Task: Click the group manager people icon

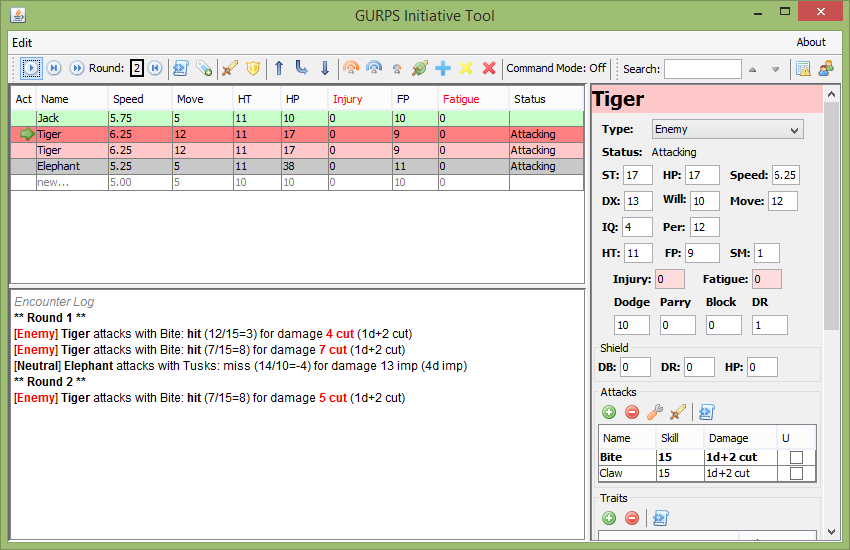Action: click(826, 69)
